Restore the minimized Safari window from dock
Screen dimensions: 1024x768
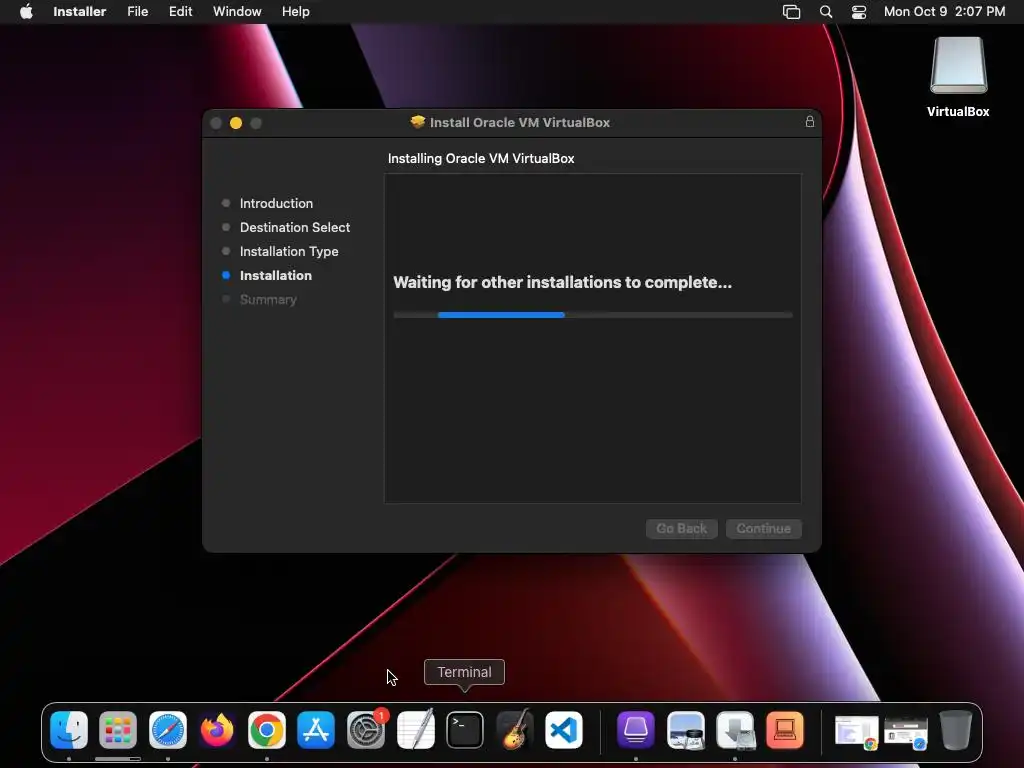(906, 731)
